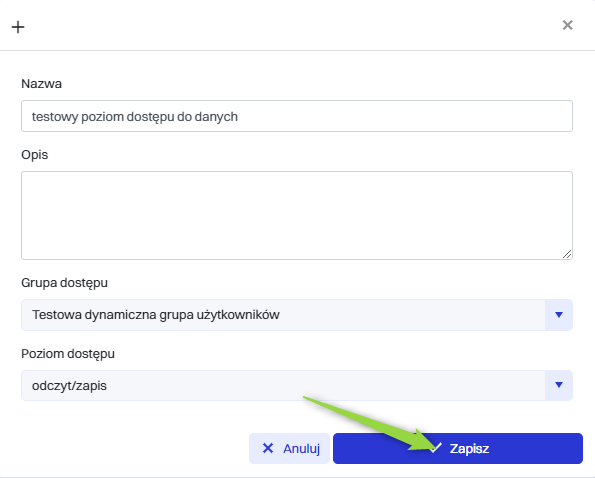Open the combo showing odczyt/zapis
The image size is (595, 478).
tap(297, 385)
